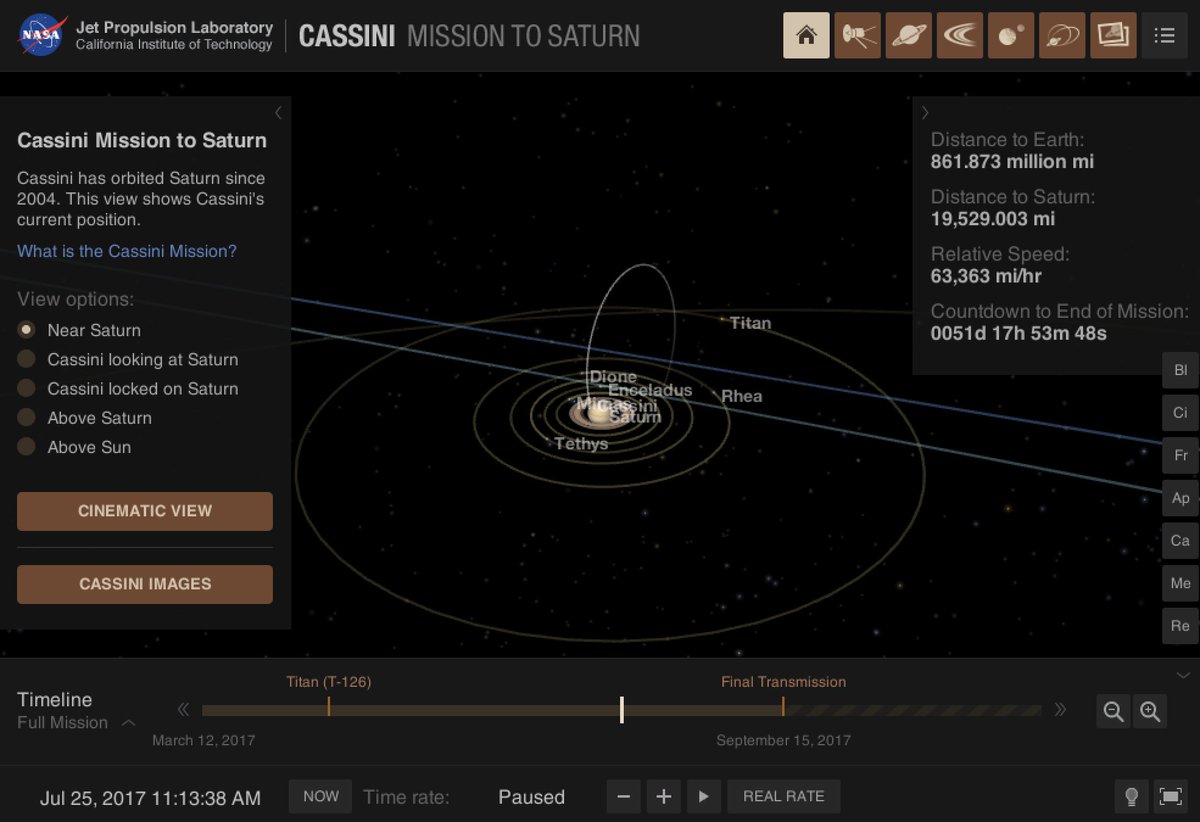Screen dimensions: 1200x822
Task: Go to the Home tab
Action: [x=806, y=36]
